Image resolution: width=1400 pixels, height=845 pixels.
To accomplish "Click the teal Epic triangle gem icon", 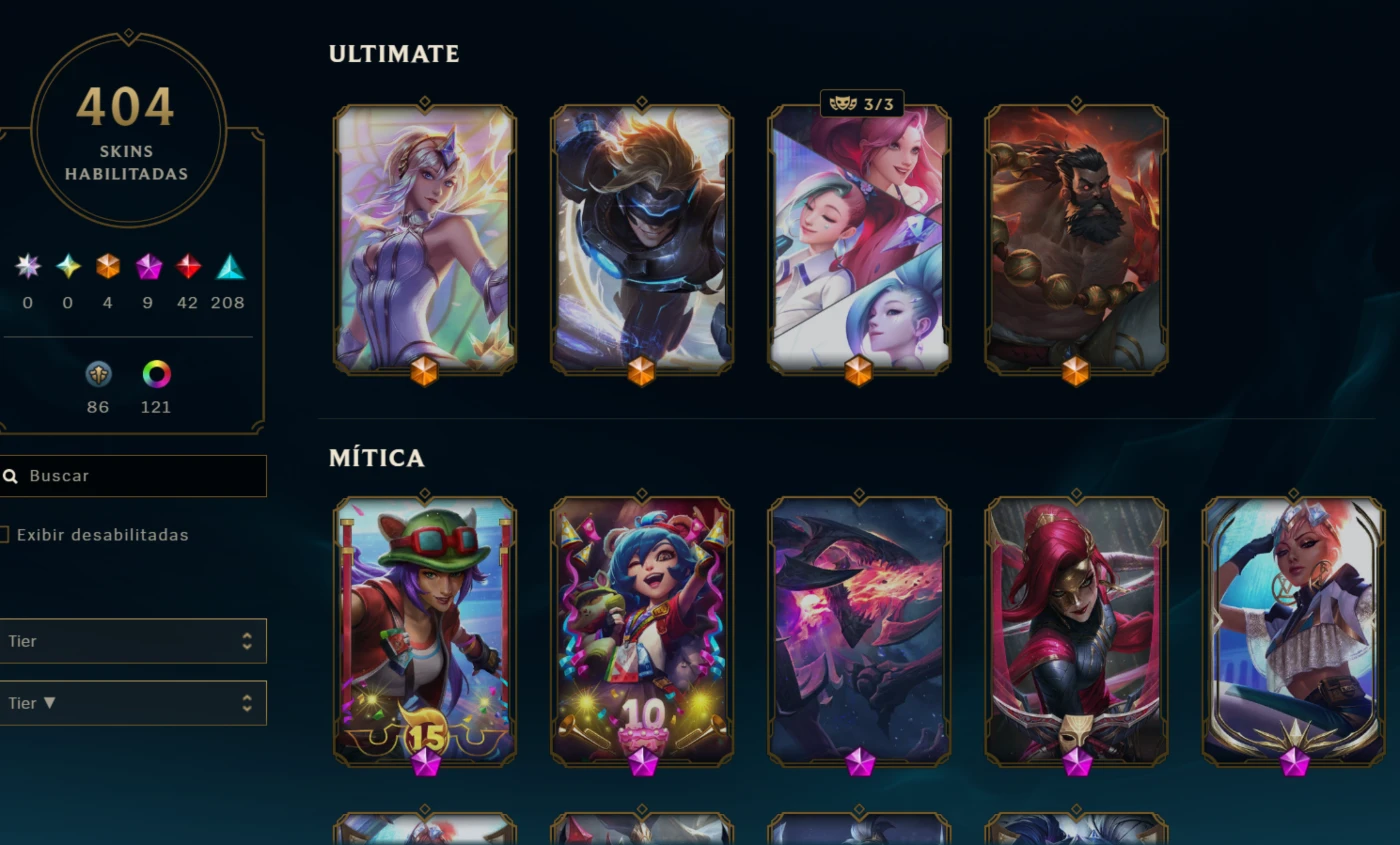I will point(230,266).
